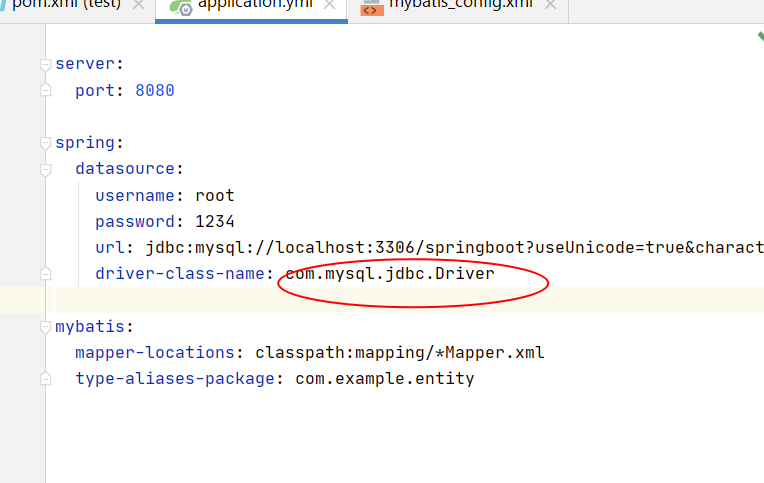Place cursor on the highlighted empty line
The width and height of the screenshot is (764, 483).
[x=409, y=300]
